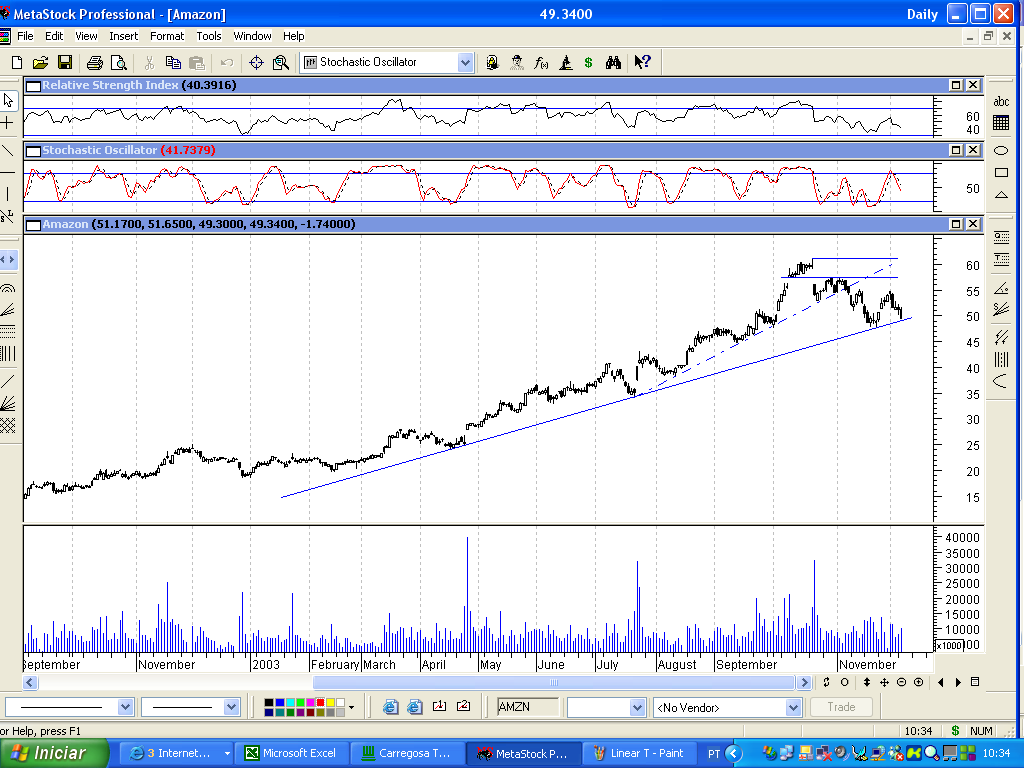The height and width of the screenshot is (768, 1024).
Task: Open the Edit menu
Action: [54, 36]
